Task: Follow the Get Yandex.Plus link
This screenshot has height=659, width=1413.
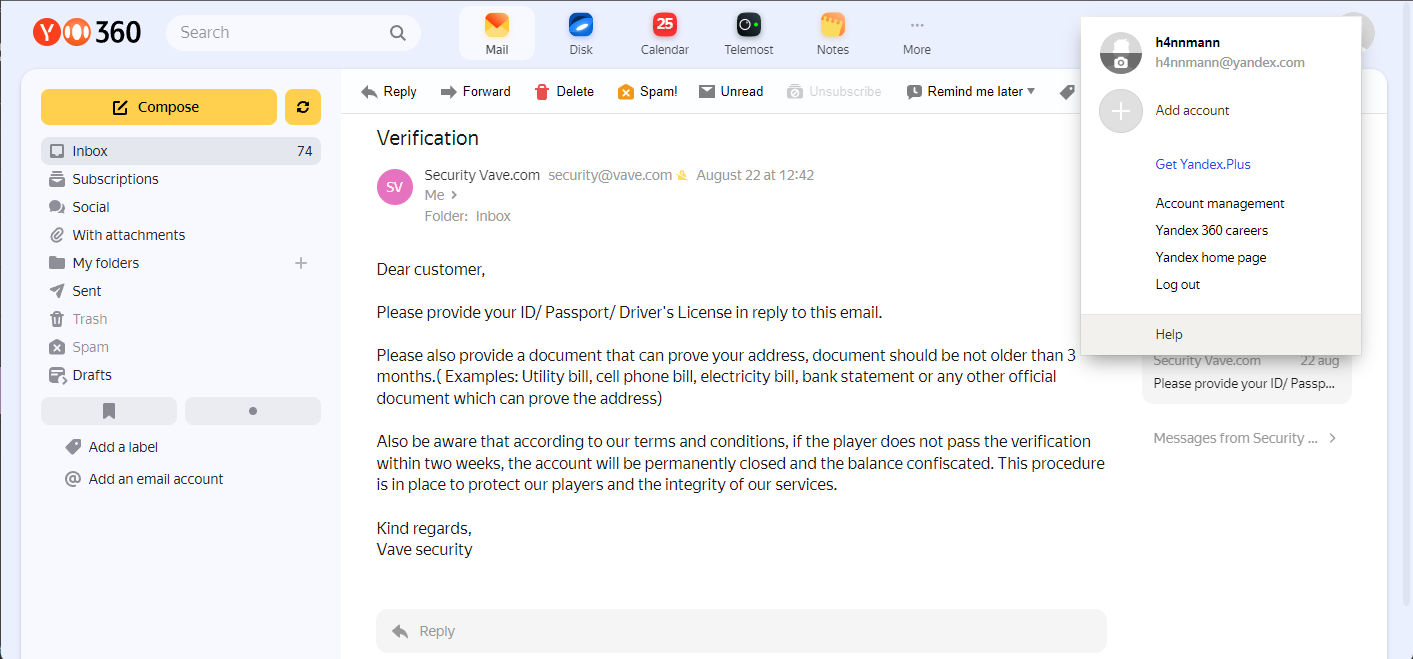Action: (x=1203, y=165)
